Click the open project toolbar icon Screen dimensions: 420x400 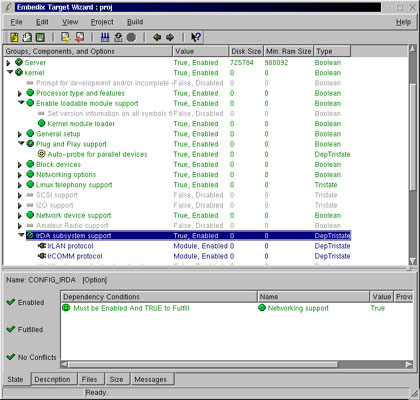pyautogui.click(x=27, y=37)
